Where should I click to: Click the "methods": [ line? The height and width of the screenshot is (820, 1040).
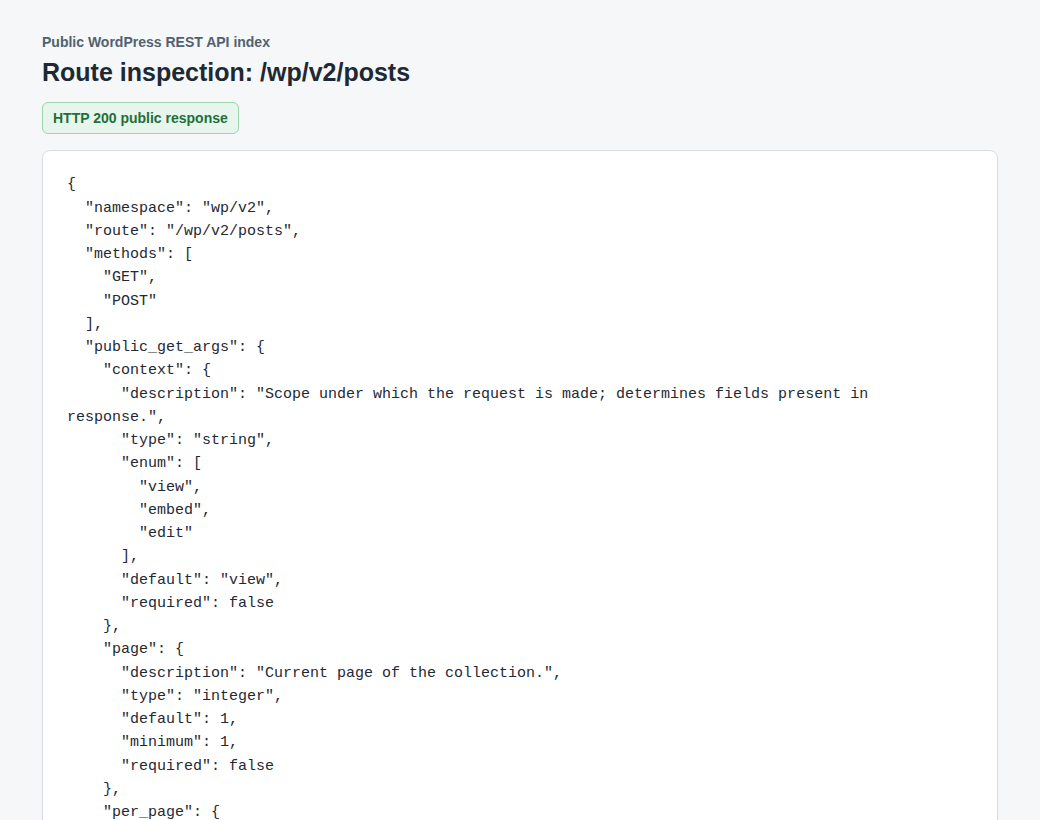(139, 253)
